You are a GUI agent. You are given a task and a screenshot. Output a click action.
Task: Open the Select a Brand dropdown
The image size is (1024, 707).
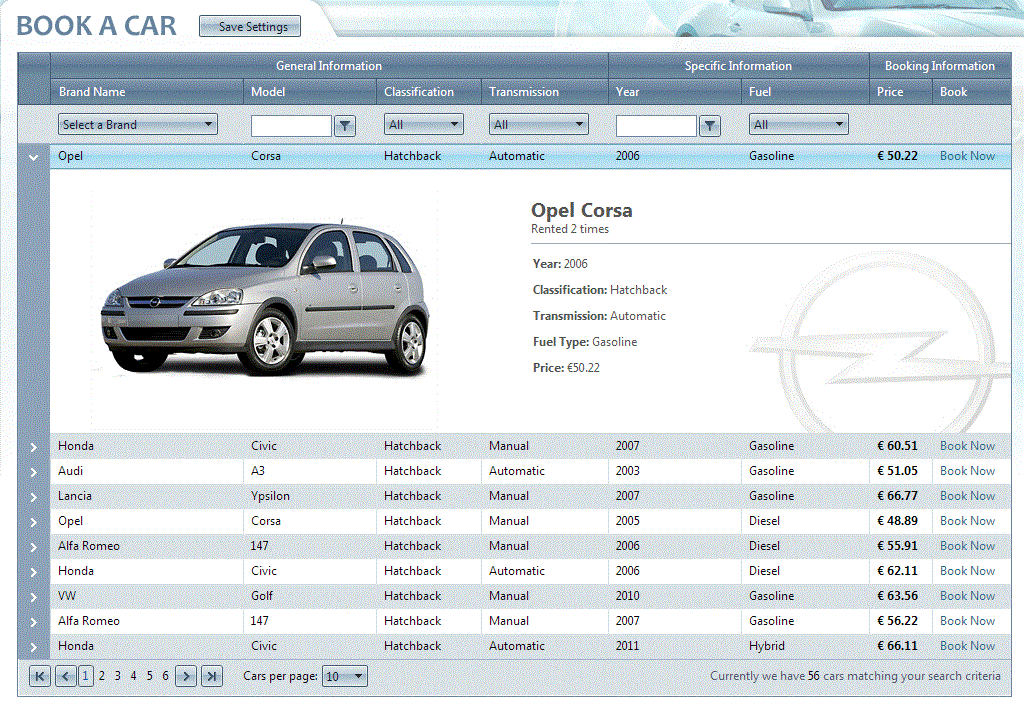coord(138,125)
